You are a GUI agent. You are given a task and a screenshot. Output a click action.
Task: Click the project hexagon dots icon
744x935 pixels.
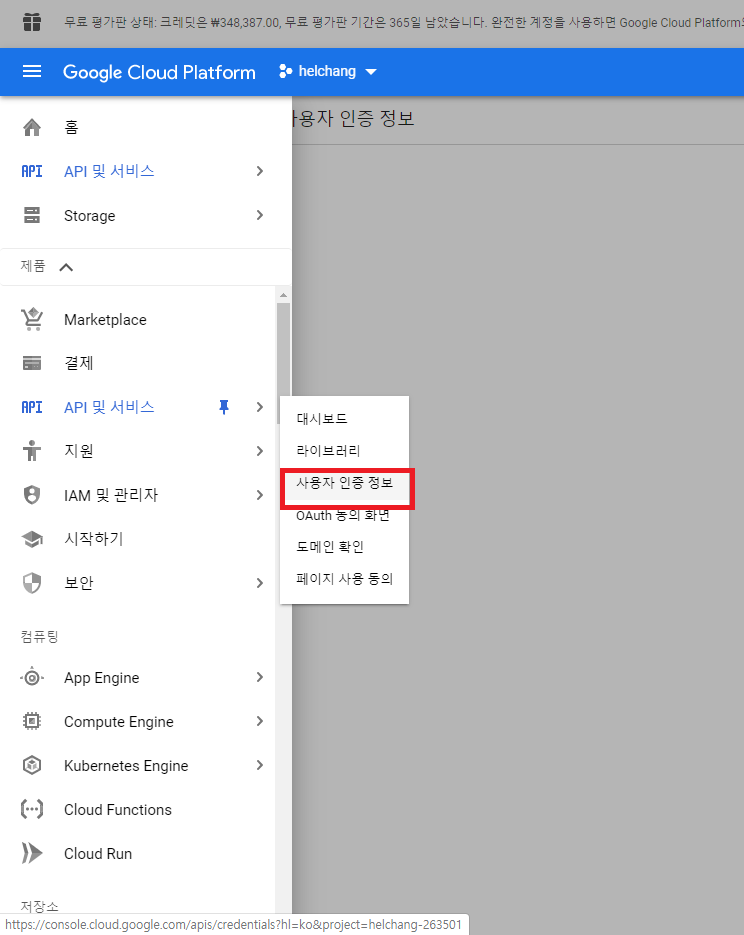tap(286, 72)
